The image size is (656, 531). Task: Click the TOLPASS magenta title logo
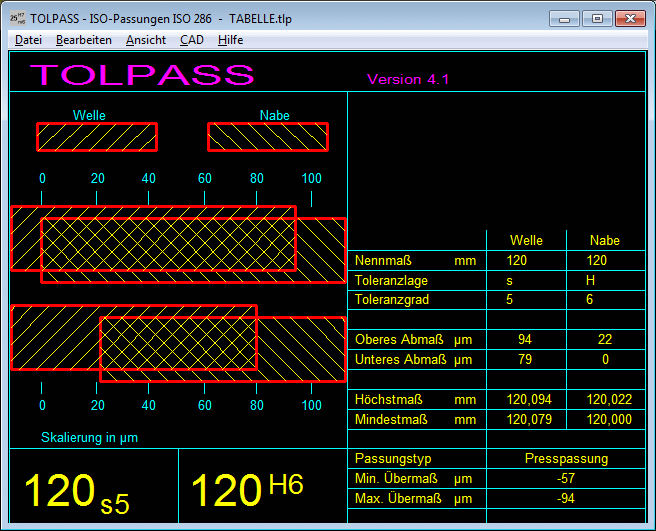coord(142,75)
